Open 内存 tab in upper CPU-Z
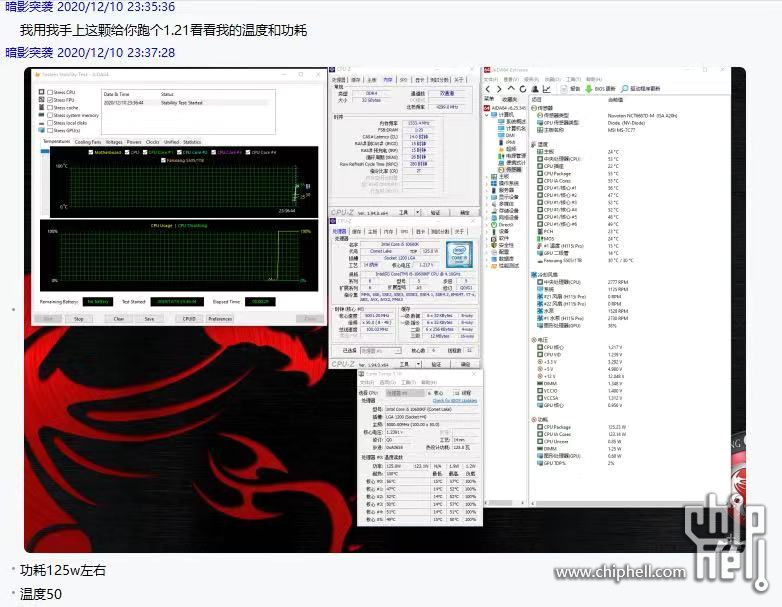The image size is (782, 607). (388, 80)
